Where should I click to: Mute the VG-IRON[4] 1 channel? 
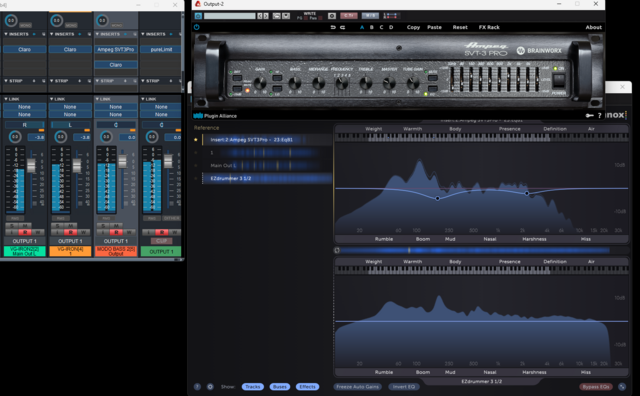[x=71, y=226]
